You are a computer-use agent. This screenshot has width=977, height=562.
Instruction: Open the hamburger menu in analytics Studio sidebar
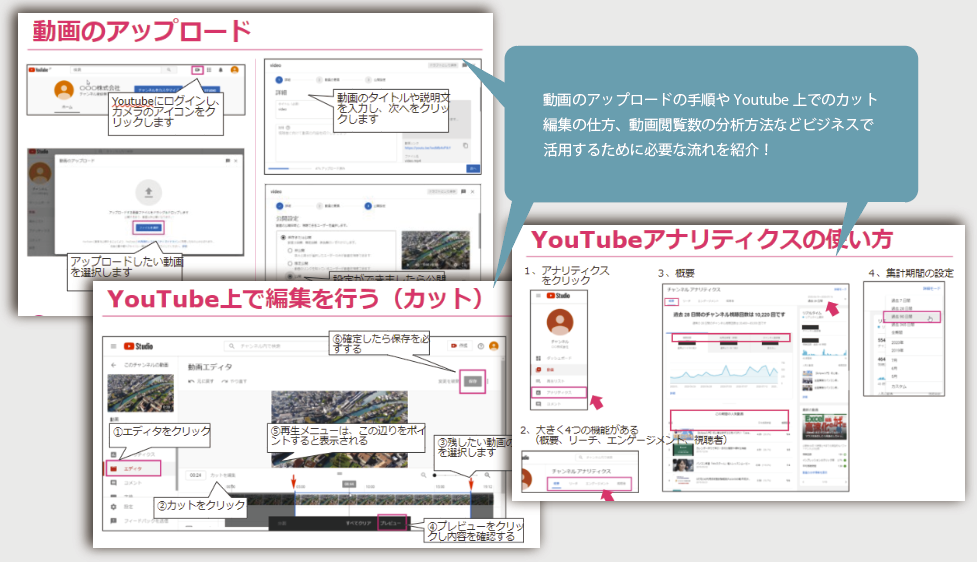click(x=538, y=295)
